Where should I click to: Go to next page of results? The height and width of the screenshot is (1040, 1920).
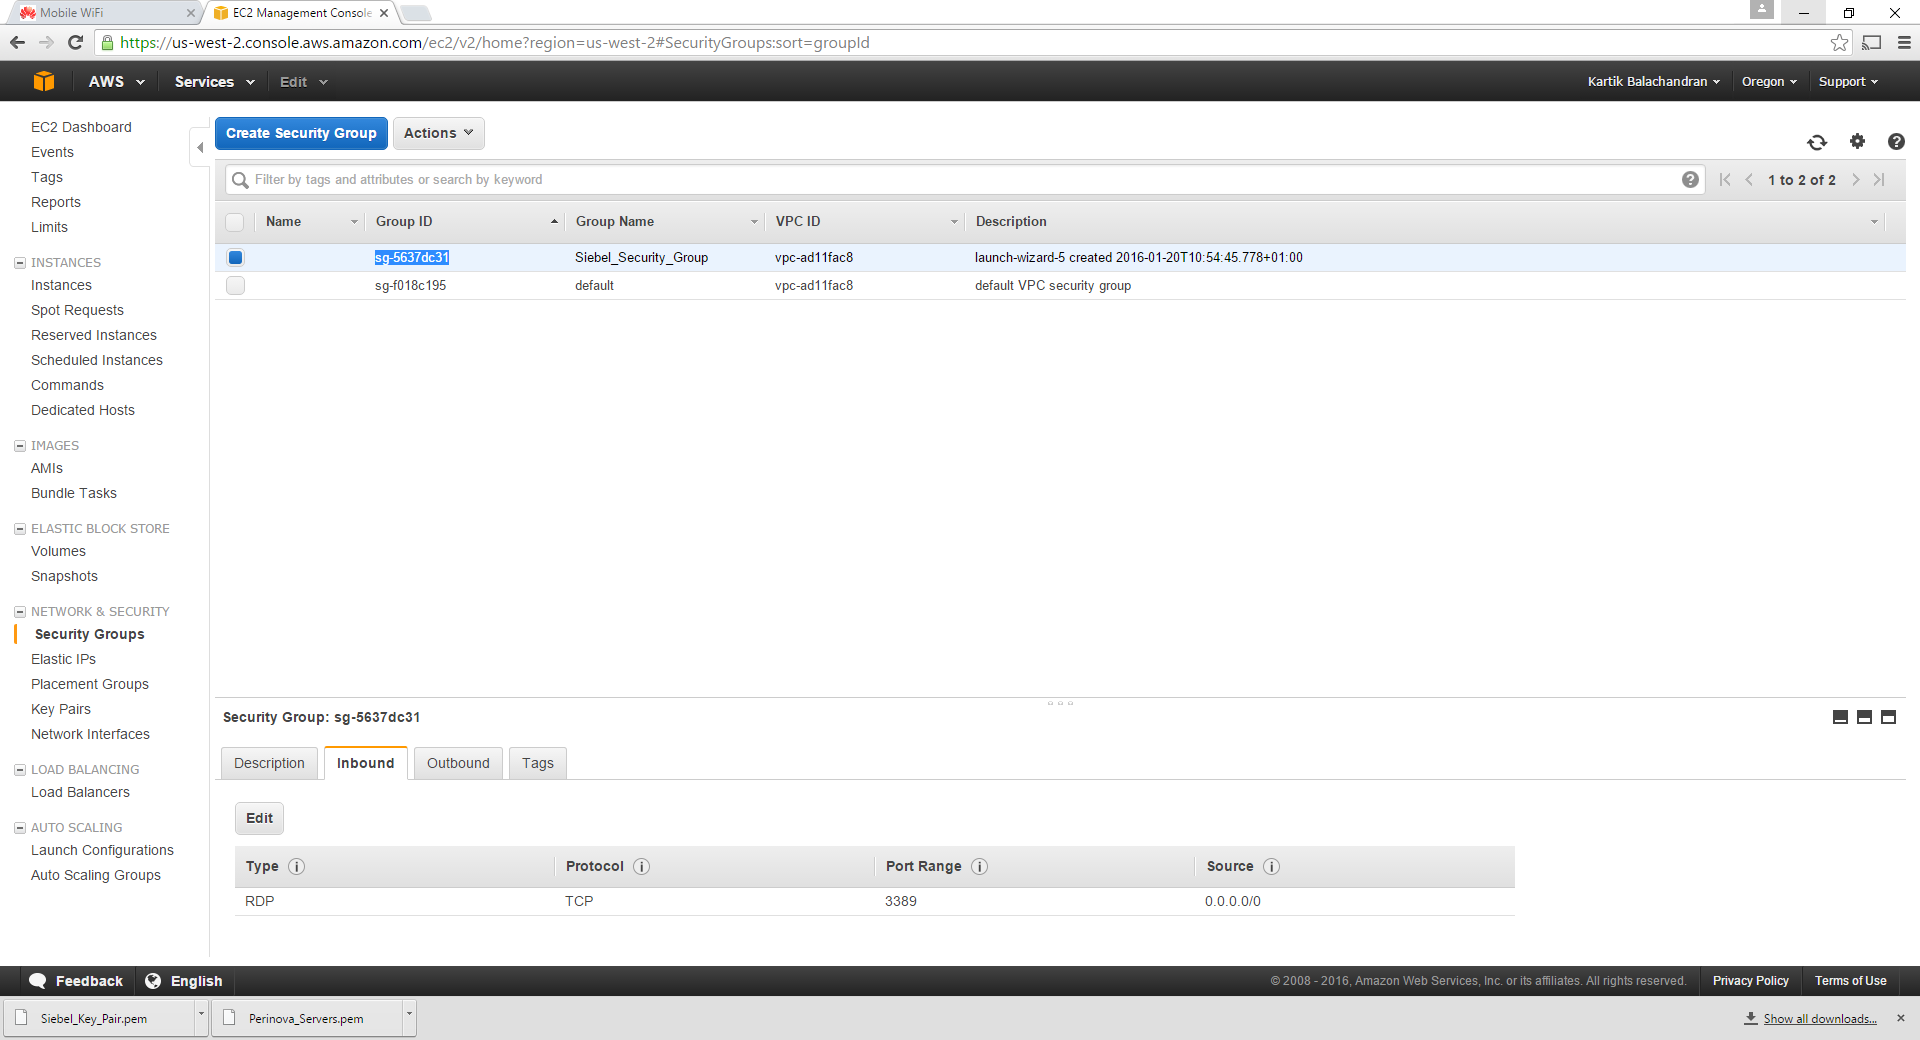1856,180
